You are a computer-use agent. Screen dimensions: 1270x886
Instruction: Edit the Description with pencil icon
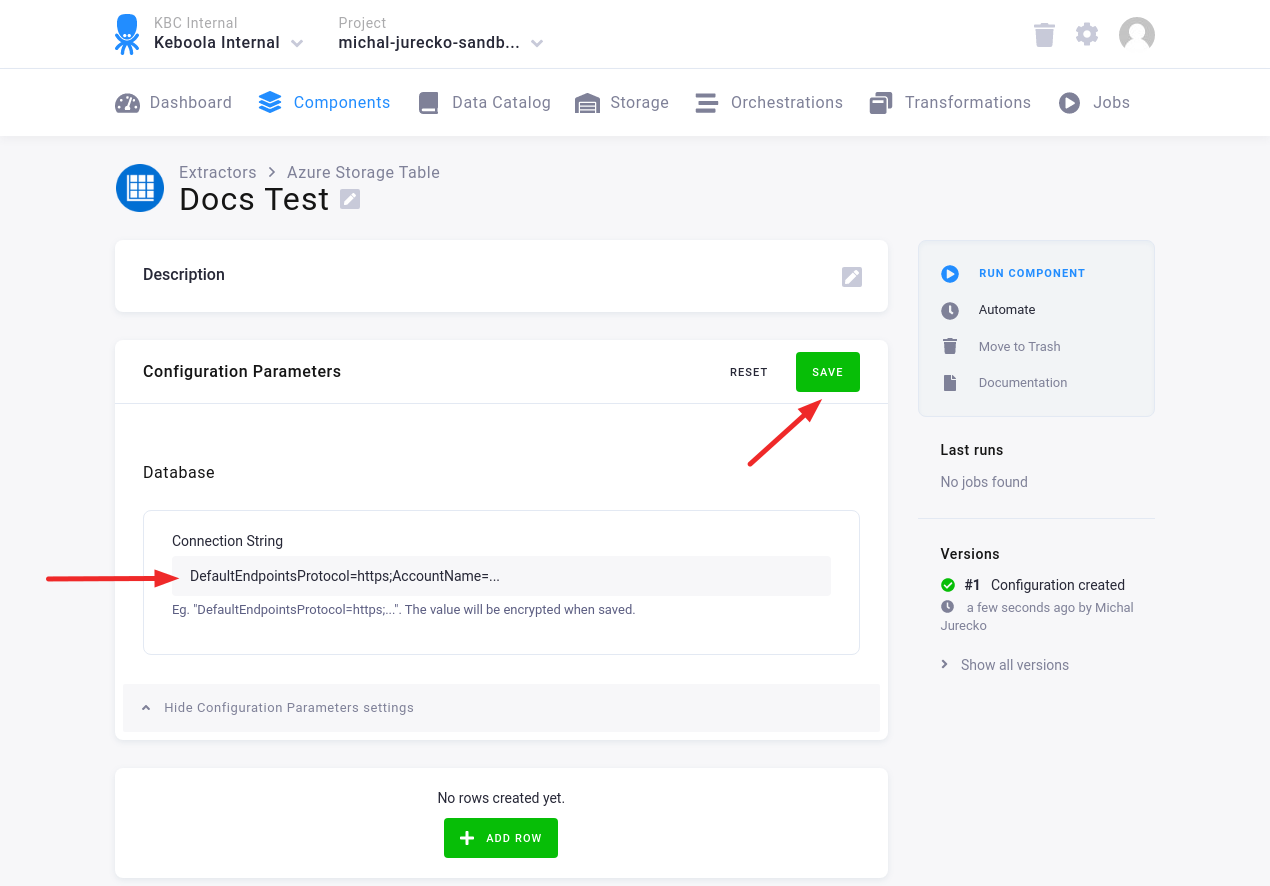(852, 277)
